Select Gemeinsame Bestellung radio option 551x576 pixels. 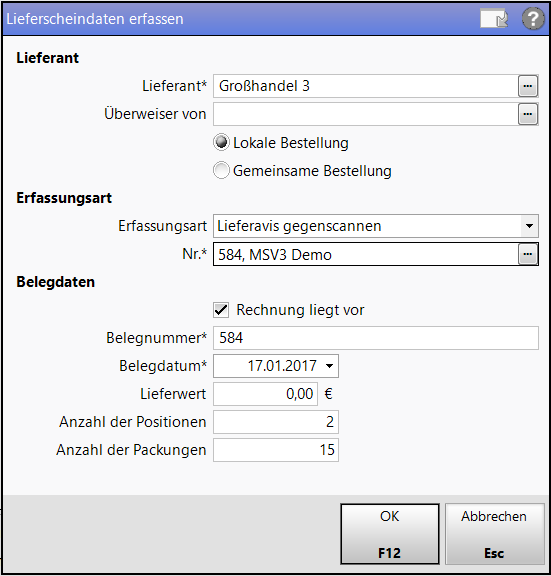point(222,170)
